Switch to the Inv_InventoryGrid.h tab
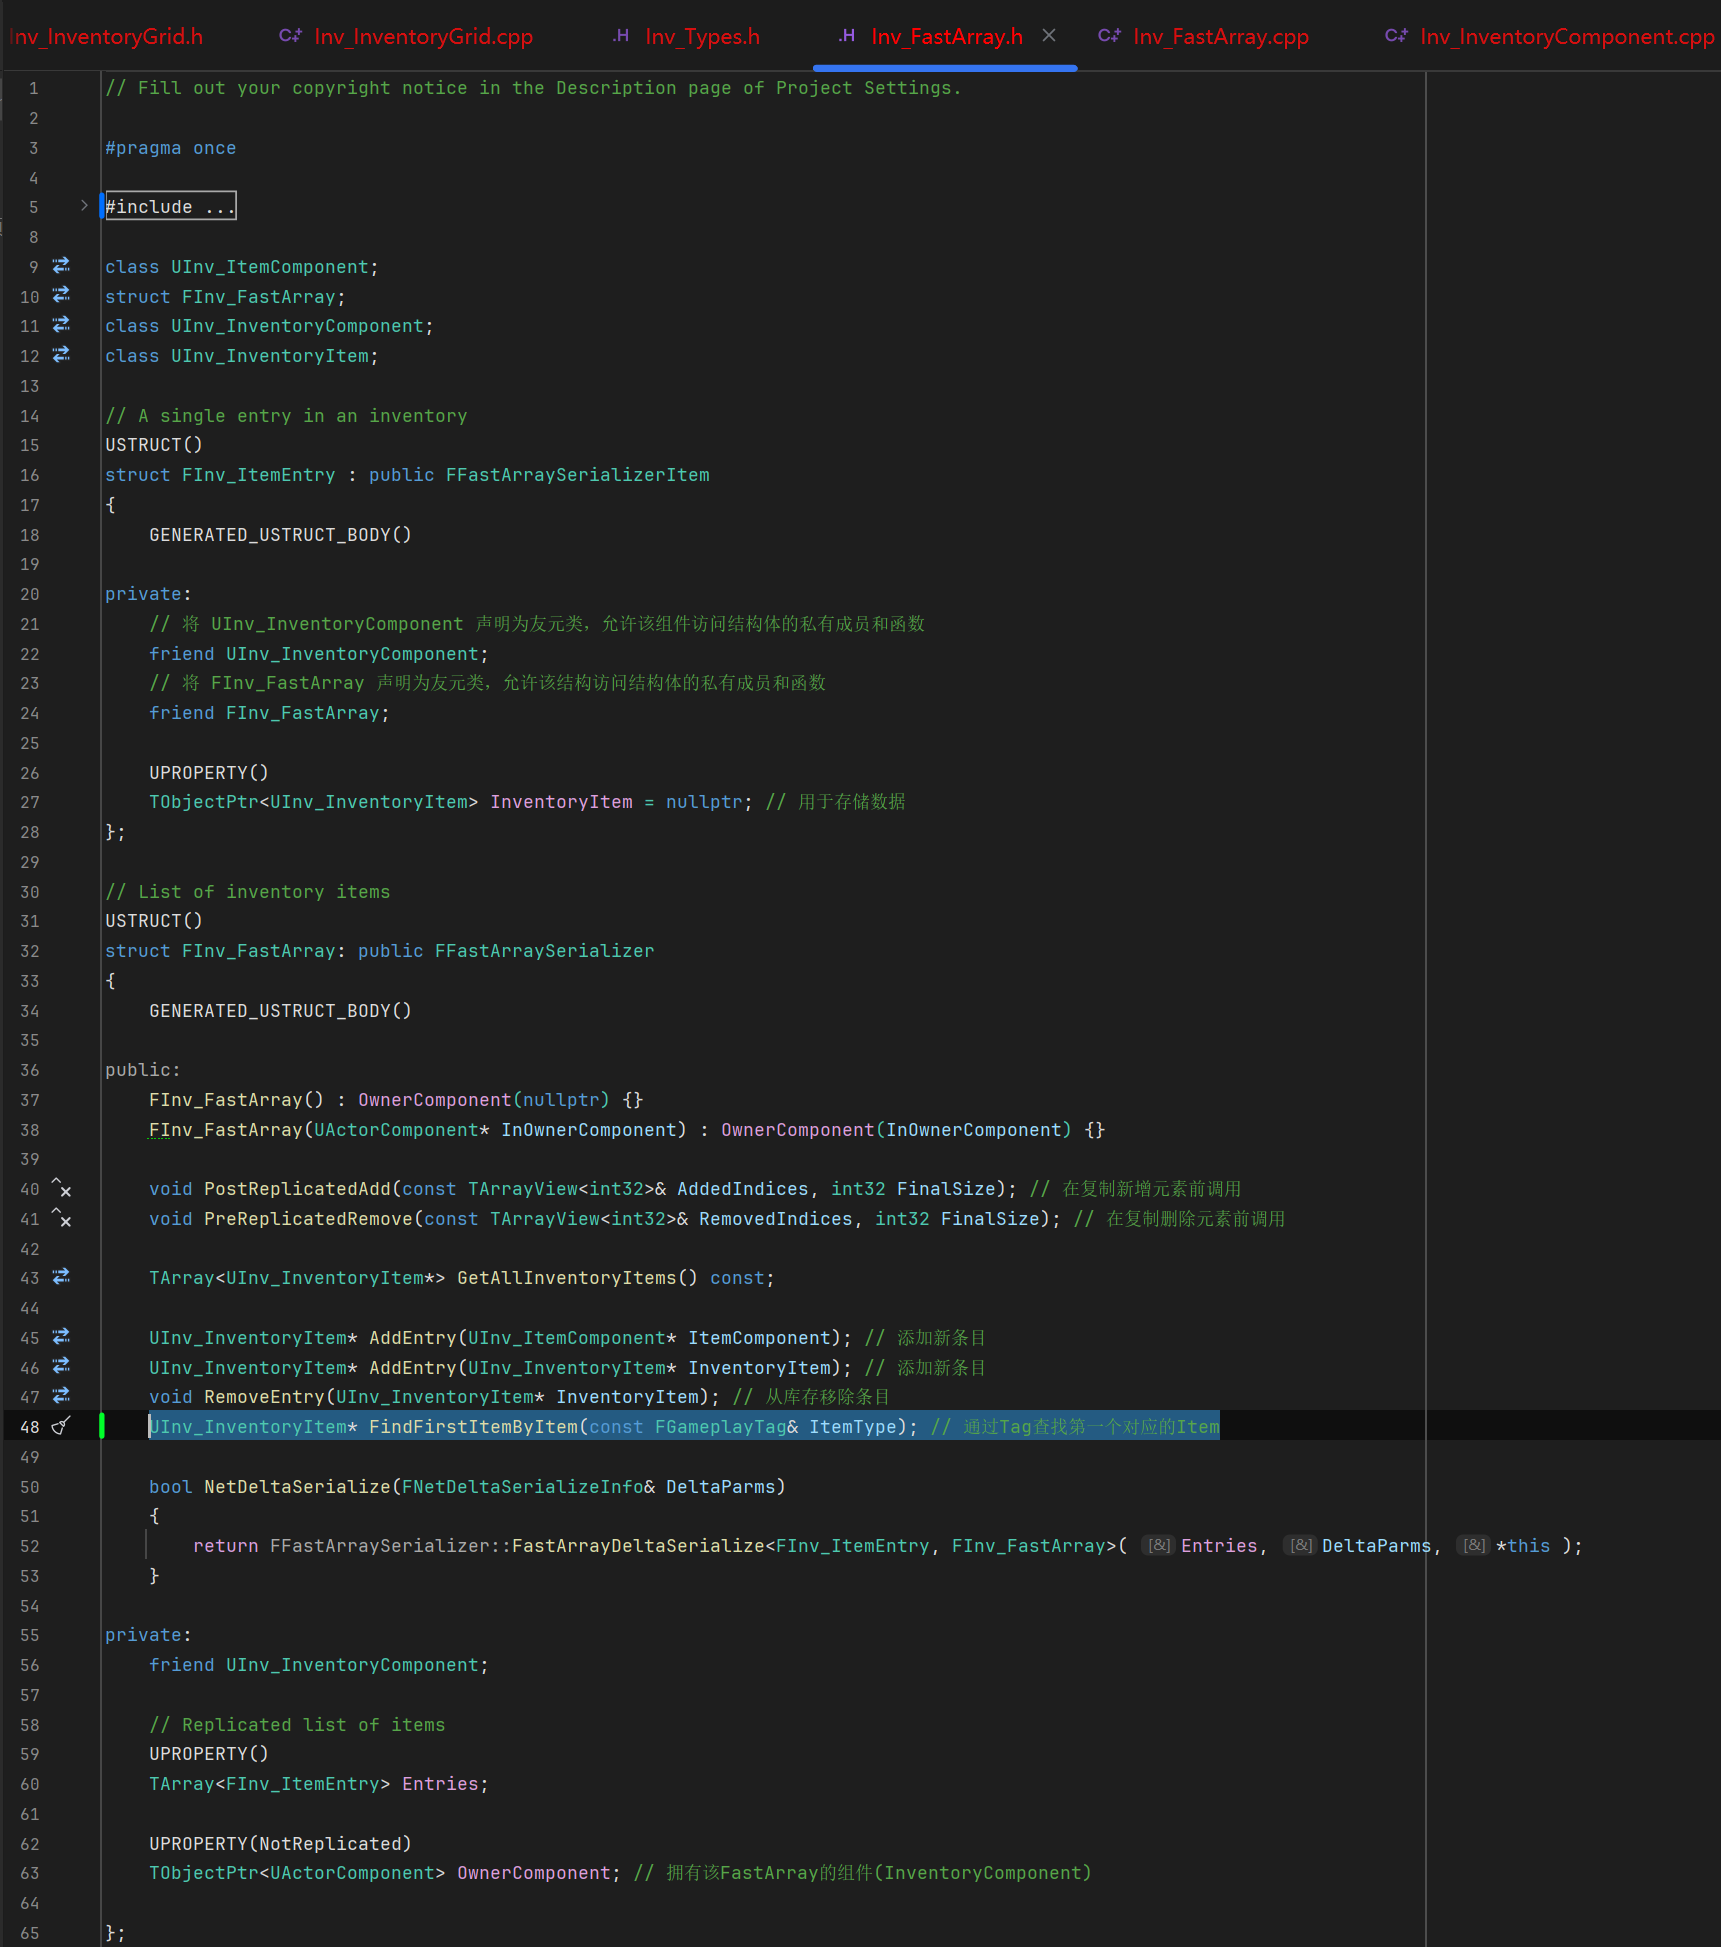This screenshot has height=1947, width=1721. click(106, 37)
